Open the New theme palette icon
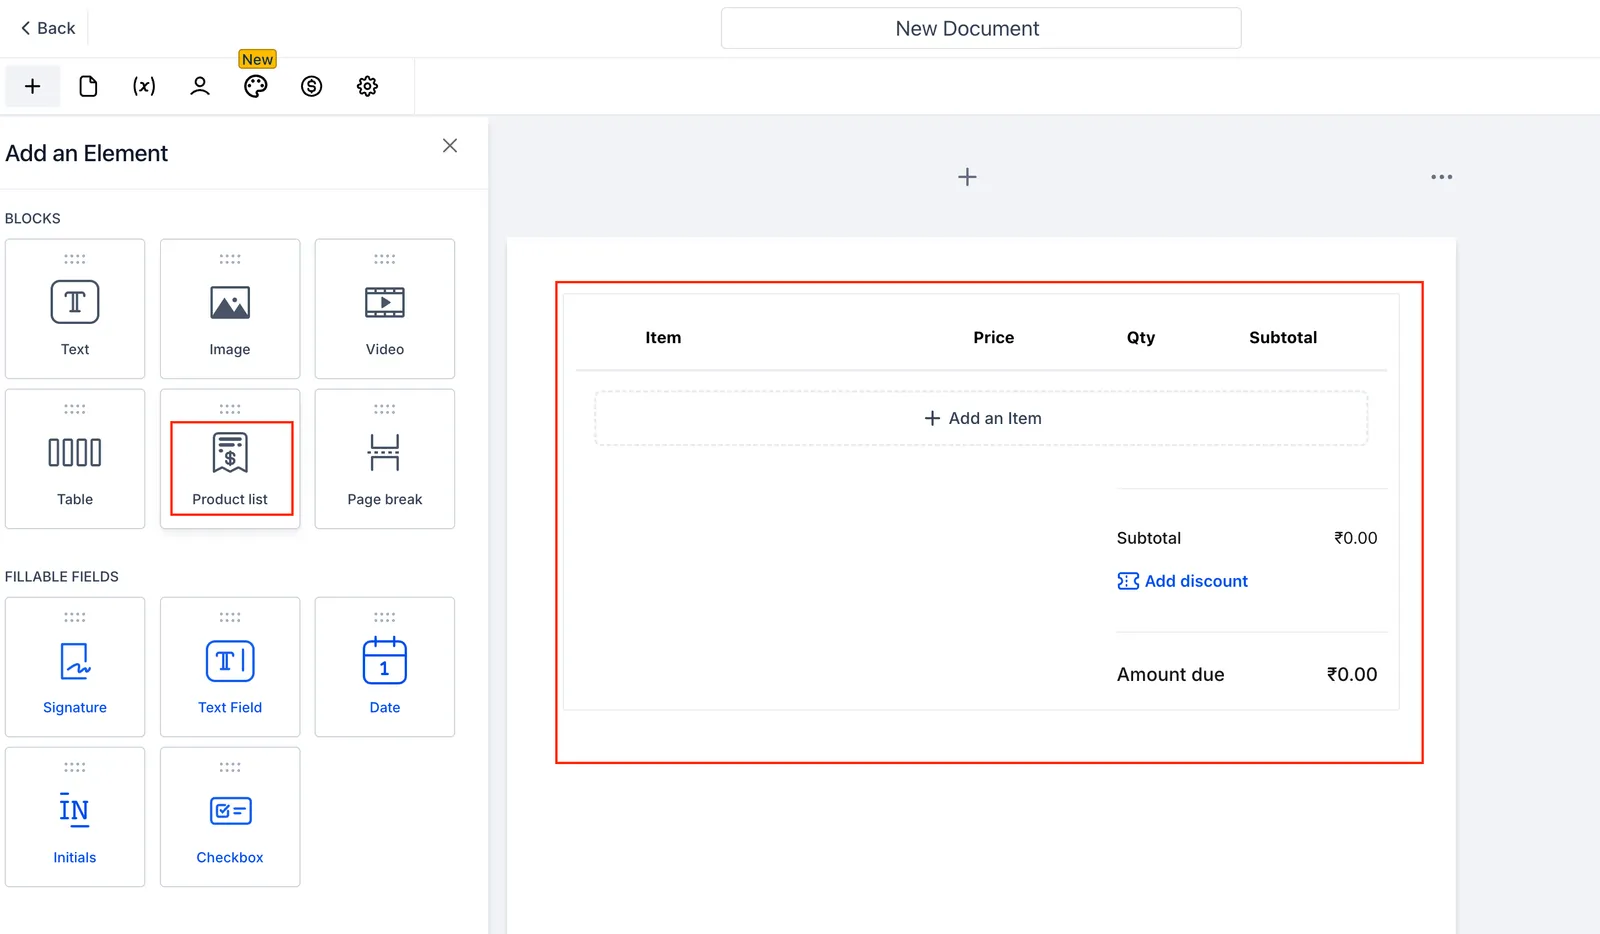 click(x=256, y=86)
